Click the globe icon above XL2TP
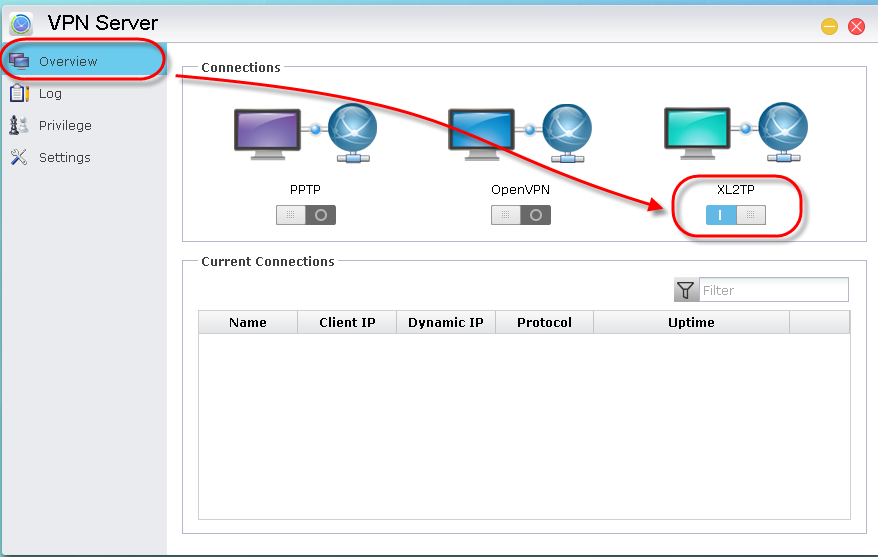 coord(783,132)
